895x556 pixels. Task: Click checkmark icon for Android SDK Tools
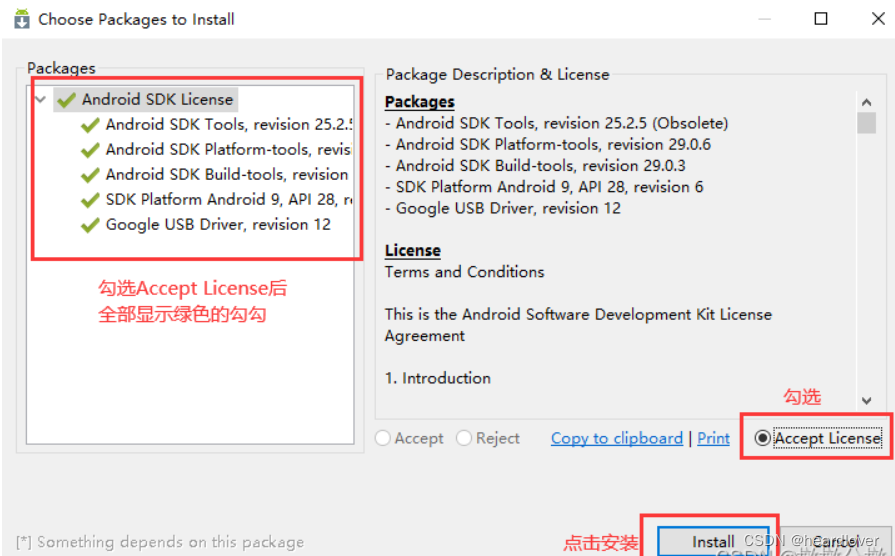(x=90, y=124)
